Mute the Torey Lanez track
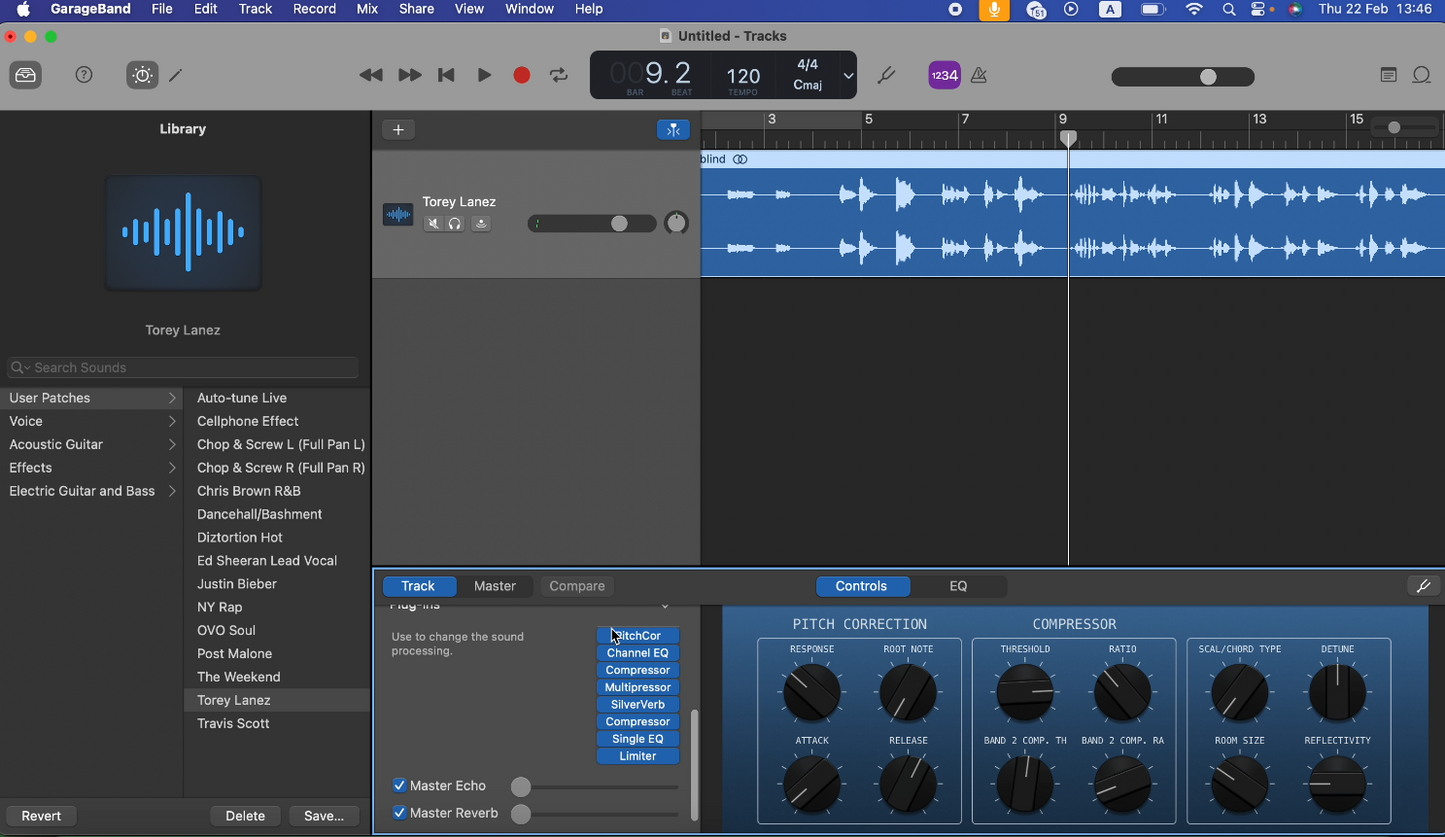 433,224
